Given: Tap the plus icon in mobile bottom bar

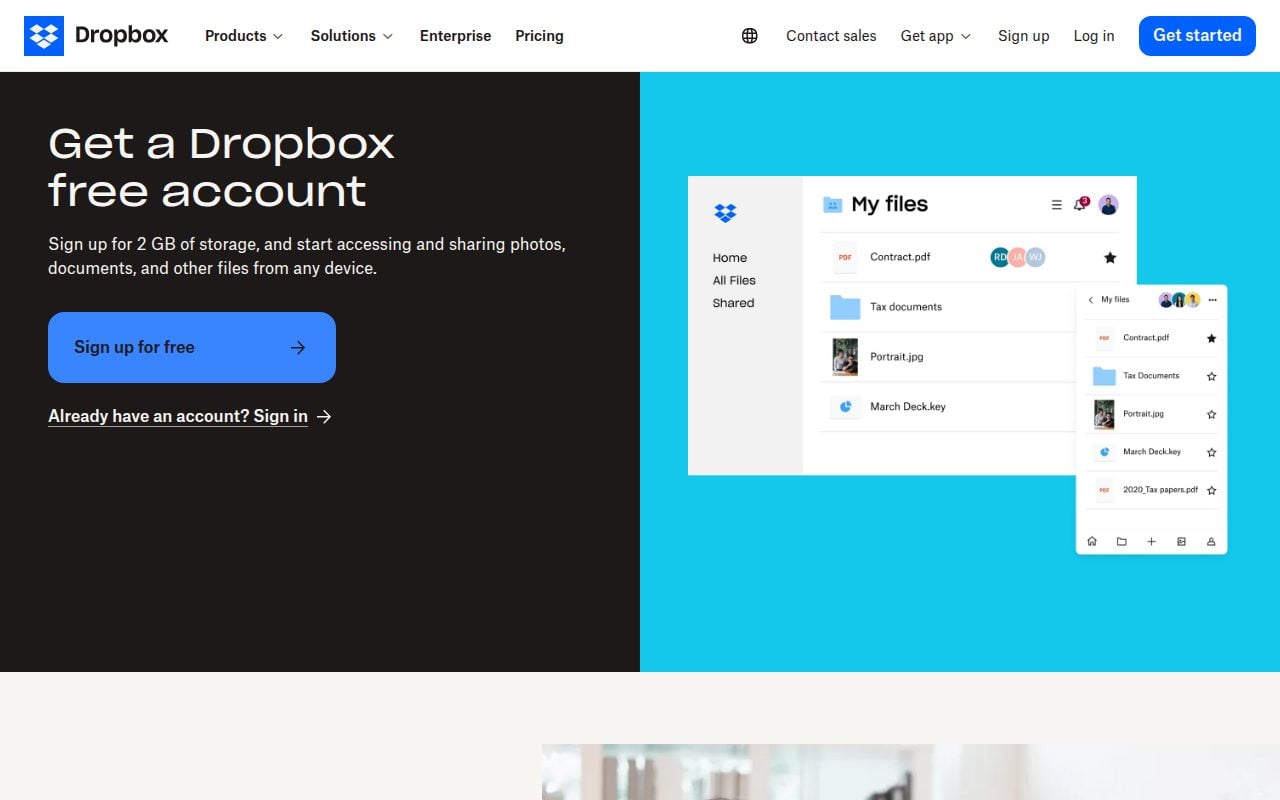Looking at the screenshot, I should point(1151,541).
